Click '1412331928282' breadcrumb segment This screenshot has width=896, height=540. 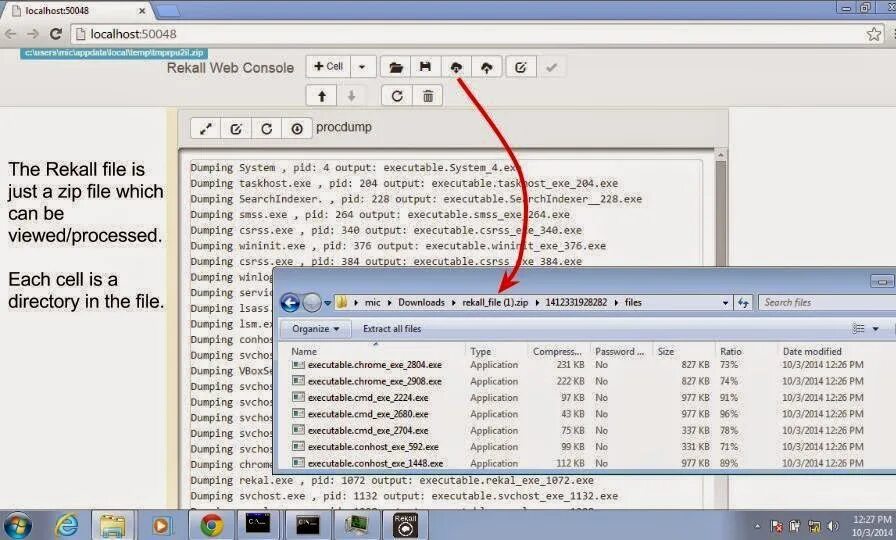tap(576, 302)
